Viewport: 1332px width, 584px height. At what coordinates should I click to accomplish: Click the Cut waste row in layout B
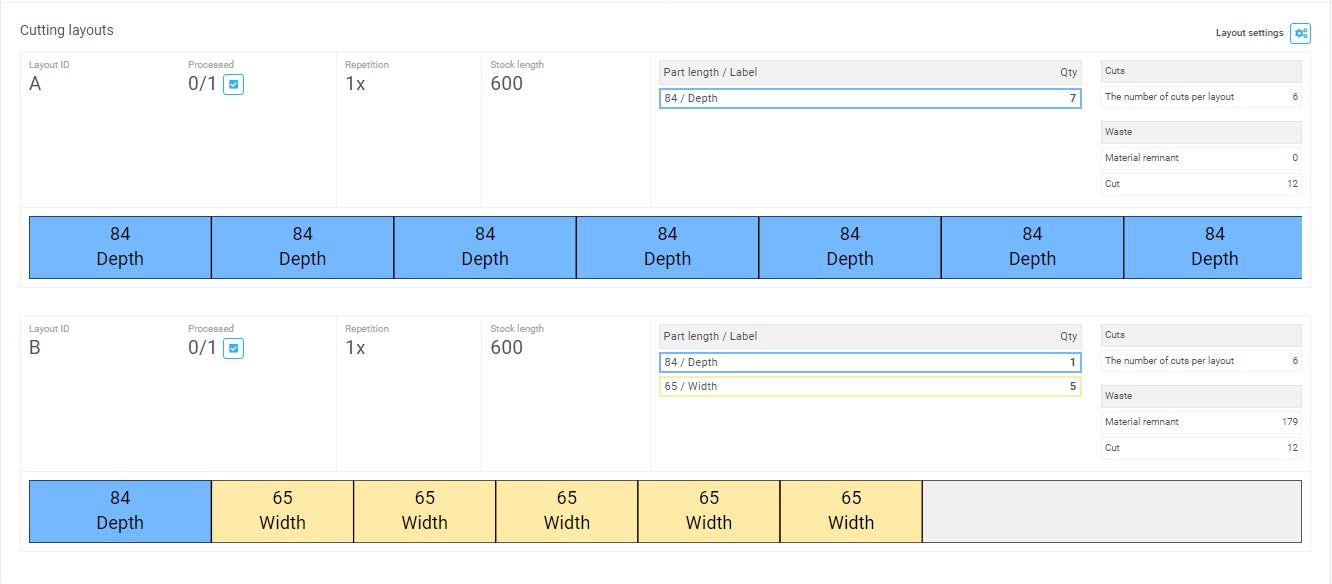[1200, 448]
